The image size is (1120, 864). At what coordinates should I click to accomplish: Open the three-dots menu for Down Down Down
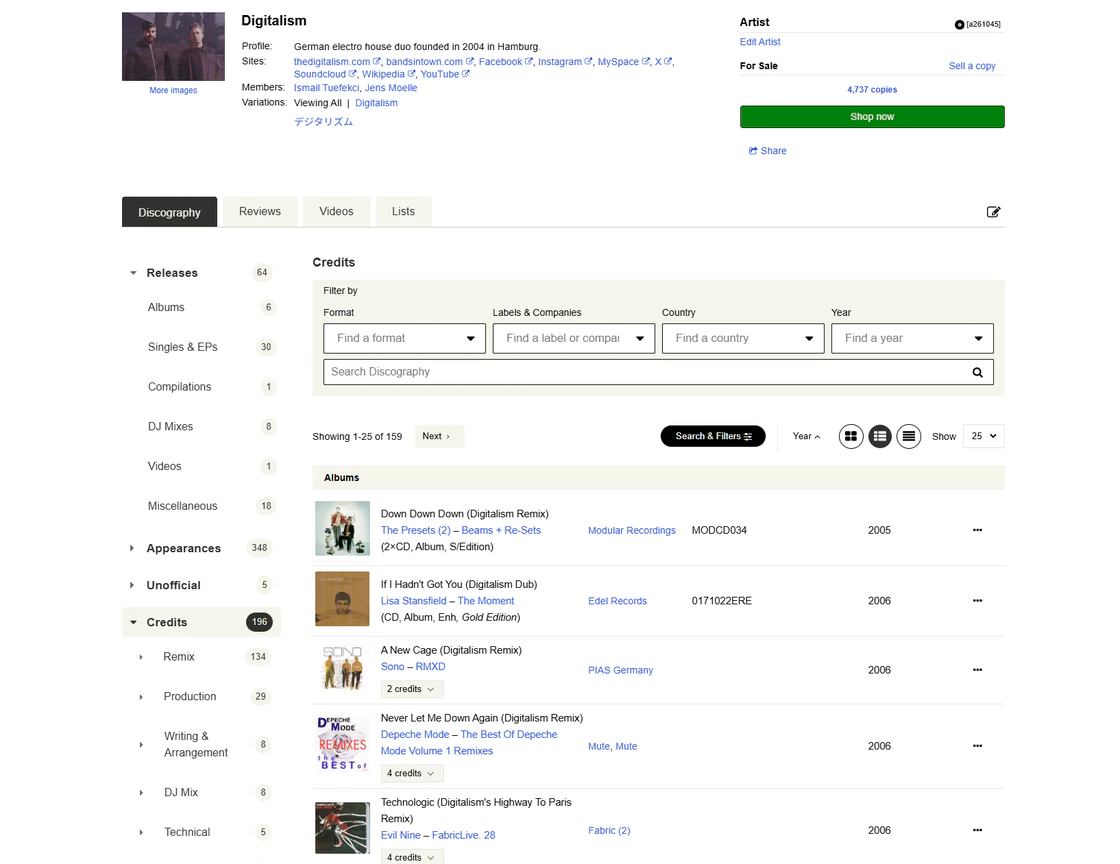[977, 530]
